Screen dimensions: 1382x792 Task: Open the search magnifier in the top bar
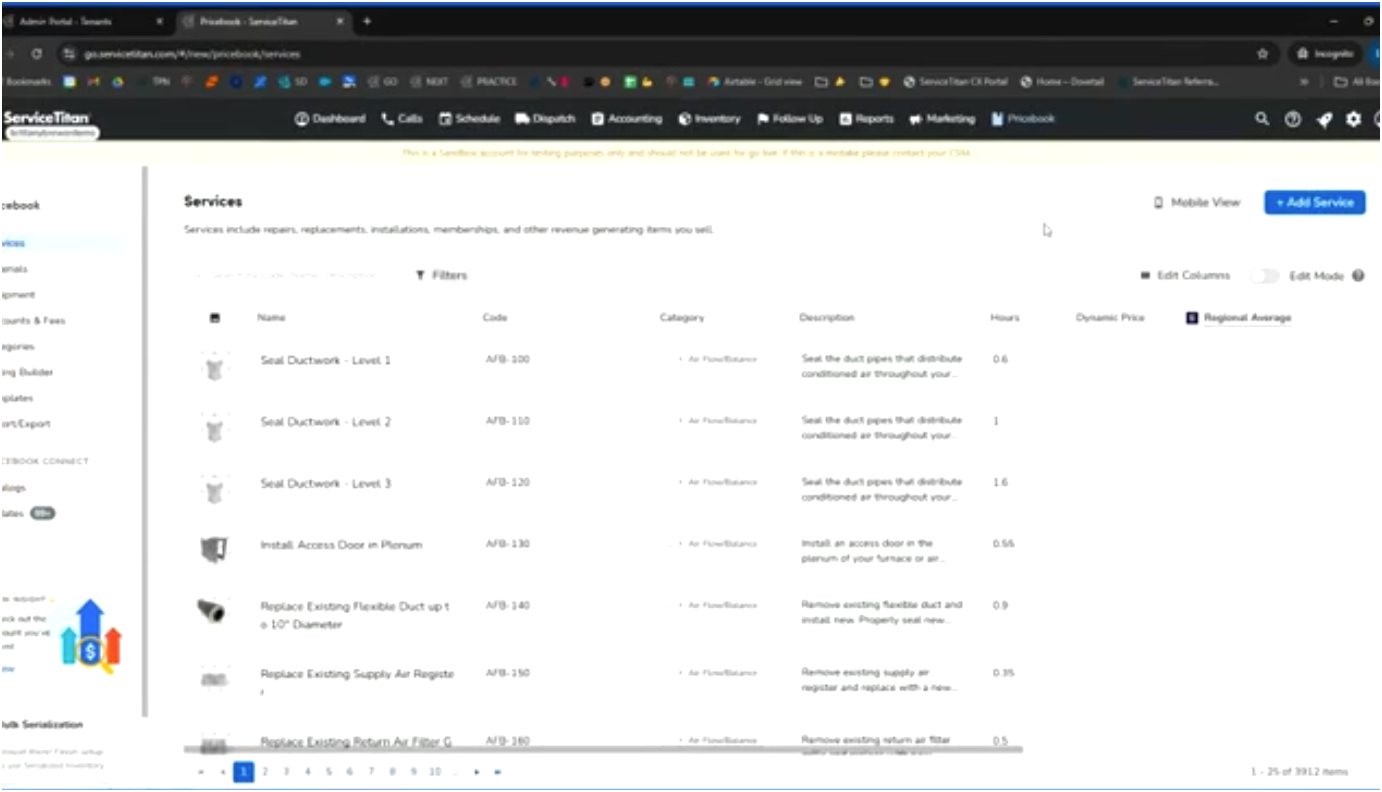tap(1261, 118)
